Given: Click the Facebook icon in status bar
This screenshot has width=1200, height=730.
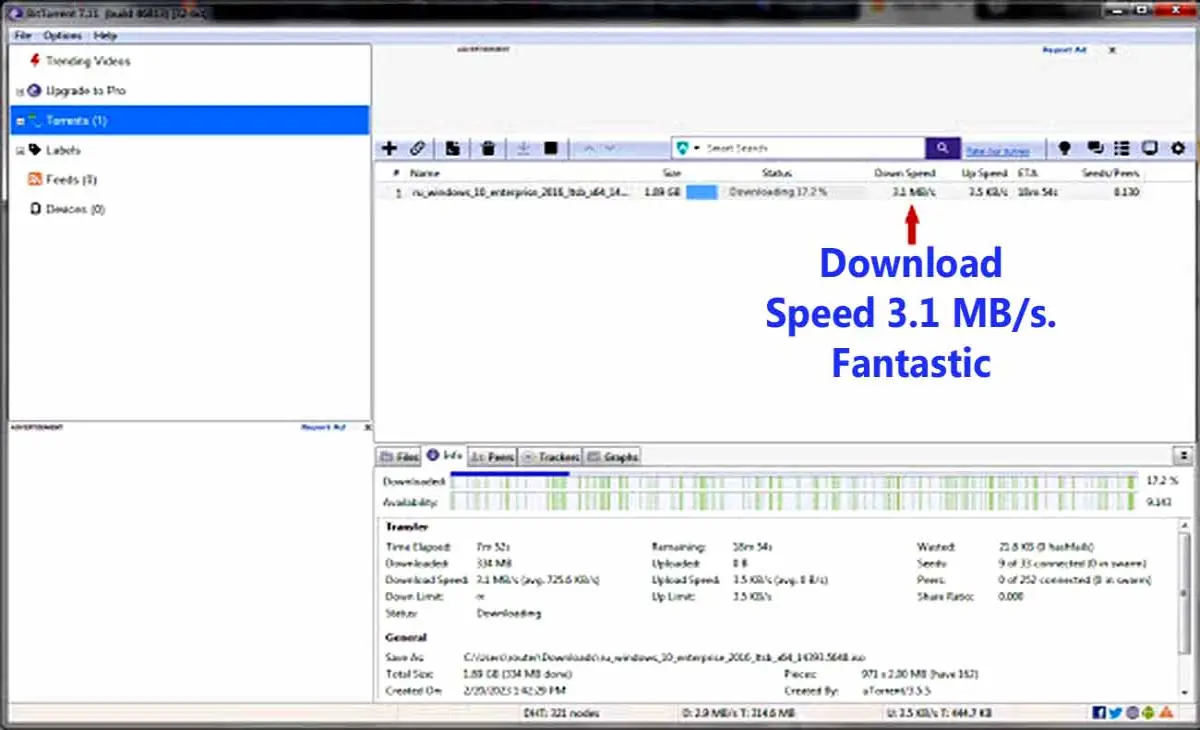Looking at the screenshot, I should tap(1100, 713).
